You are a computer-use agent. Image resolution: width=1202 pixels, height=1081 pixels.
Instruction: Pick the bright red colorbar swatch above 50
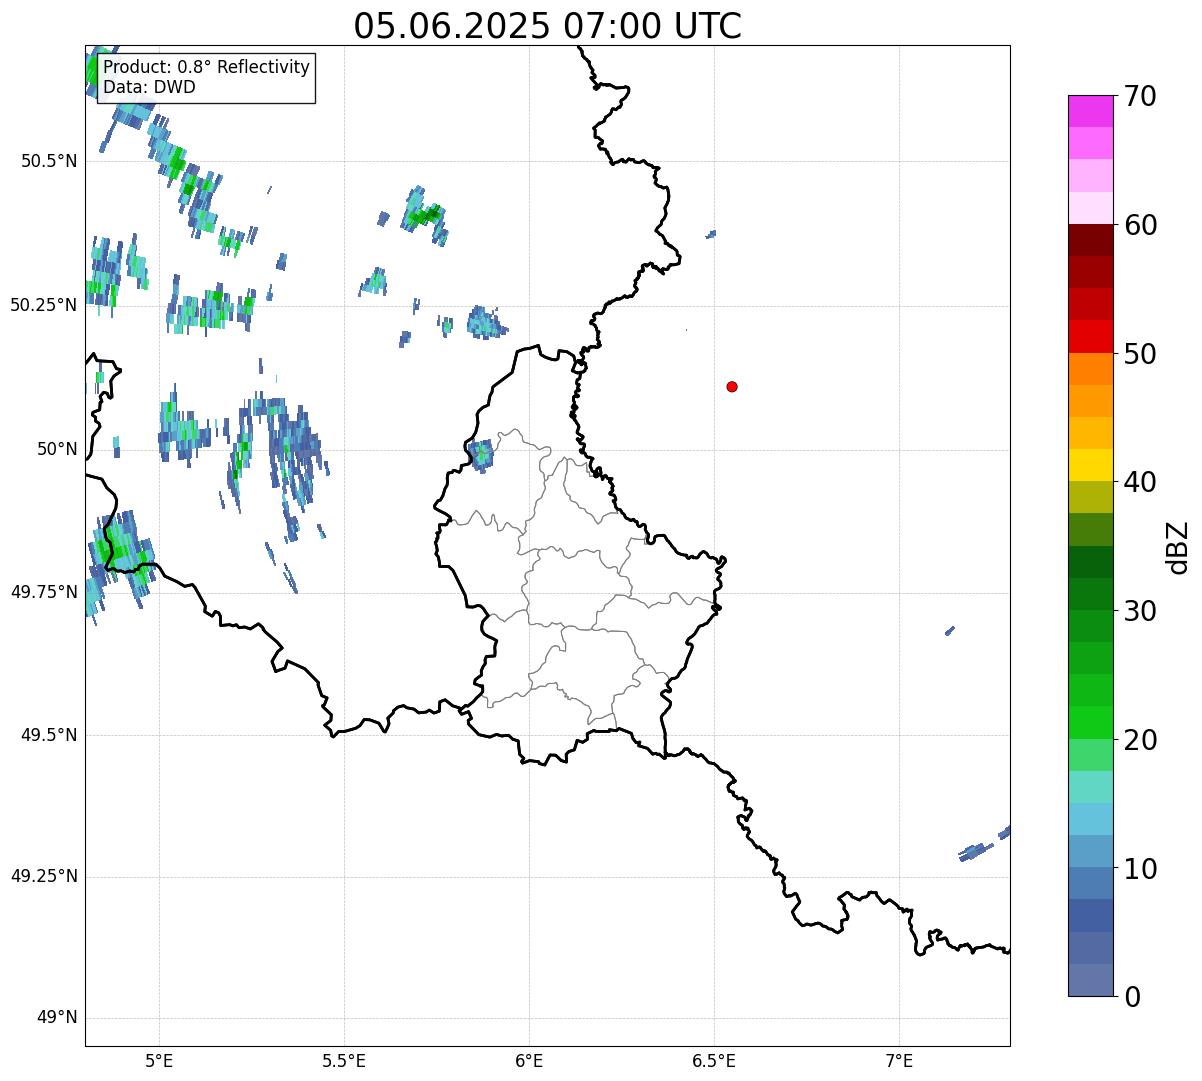1090,336
